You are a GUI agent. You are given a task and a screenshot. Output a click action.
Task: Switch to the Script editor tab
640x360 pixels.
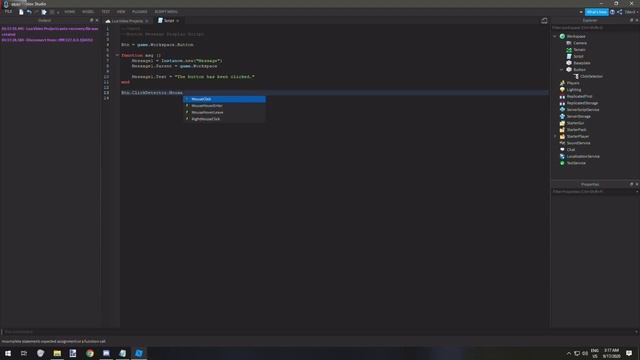tap(169, 20)
